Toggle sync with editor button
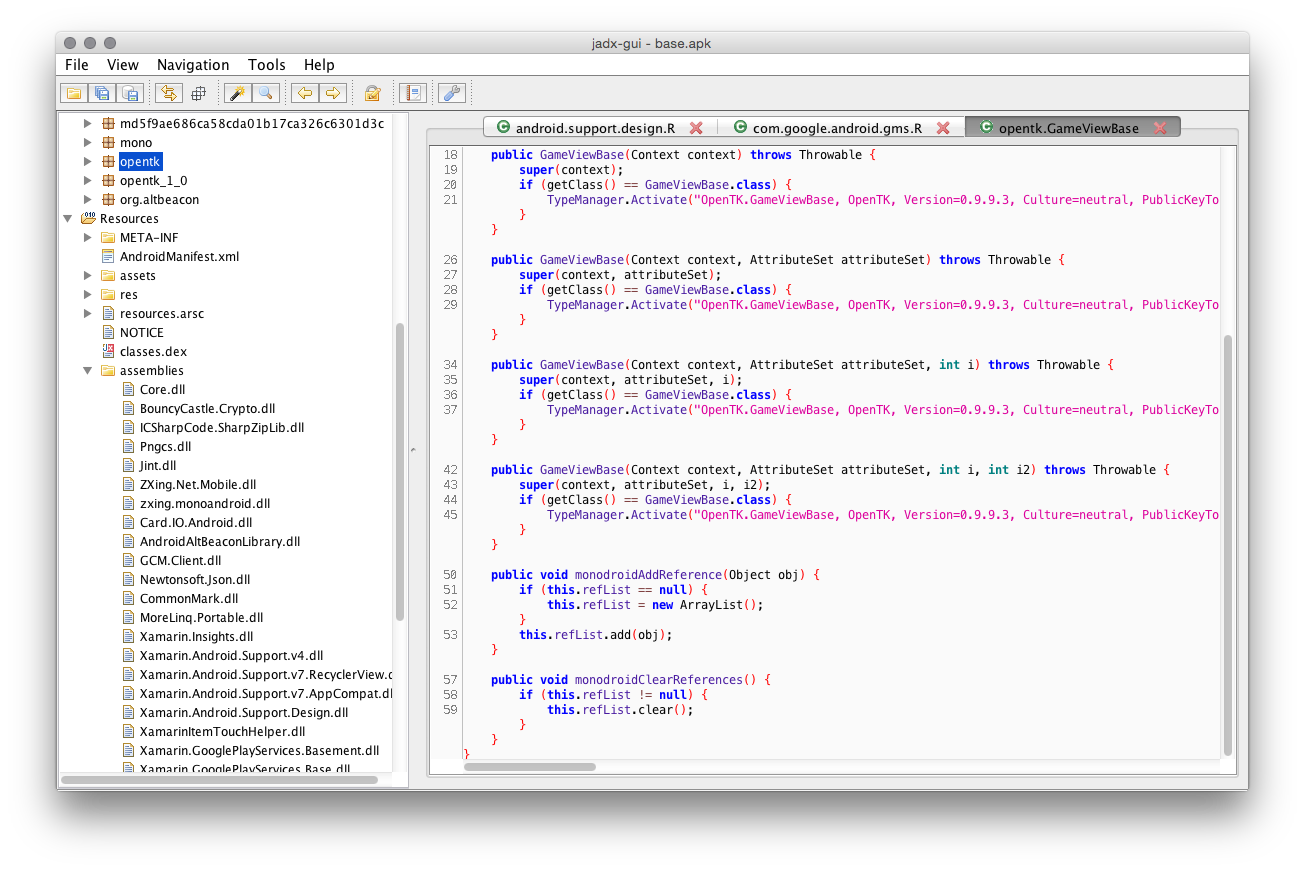The image size is (1305, 871). pyautogui.click(x=168, y=94)
